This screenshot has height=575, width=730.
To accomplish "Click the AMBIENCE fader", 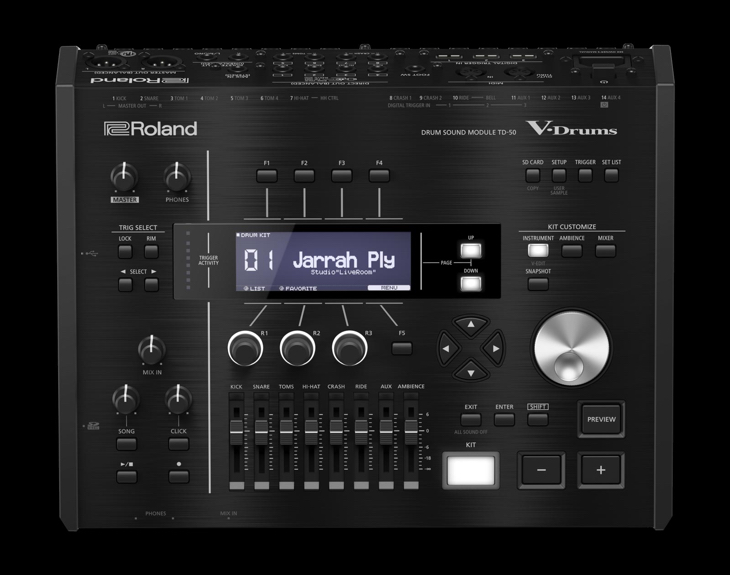I will (x=411, y=433).
